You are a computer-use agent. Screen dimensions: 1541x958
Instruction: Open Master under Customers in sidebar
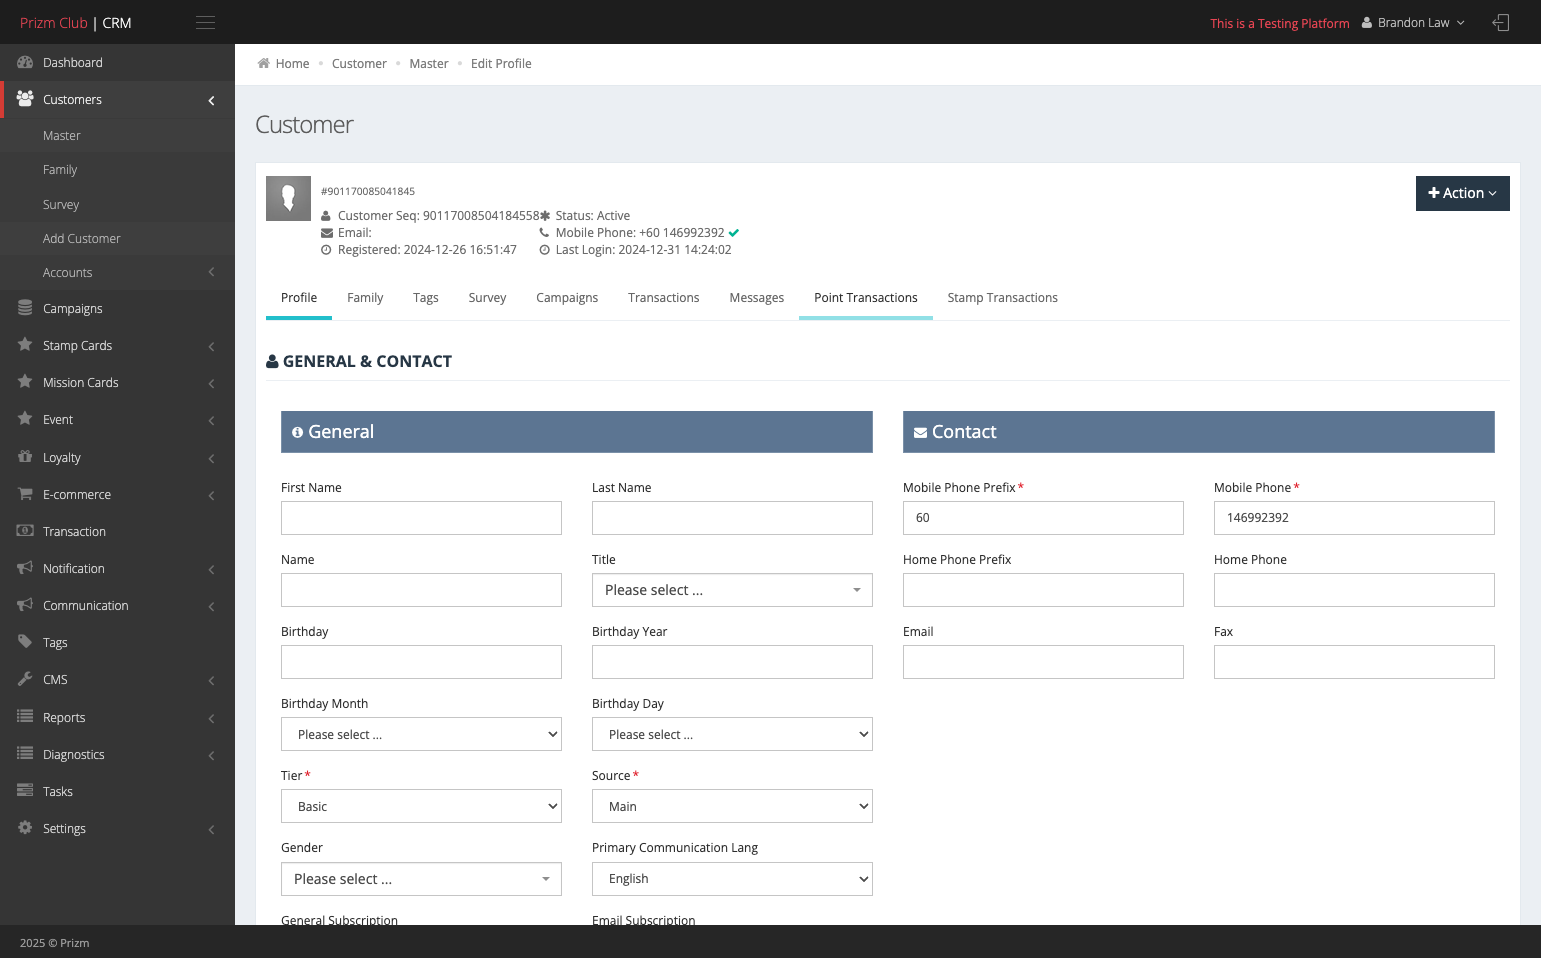(x=62, y=135)
